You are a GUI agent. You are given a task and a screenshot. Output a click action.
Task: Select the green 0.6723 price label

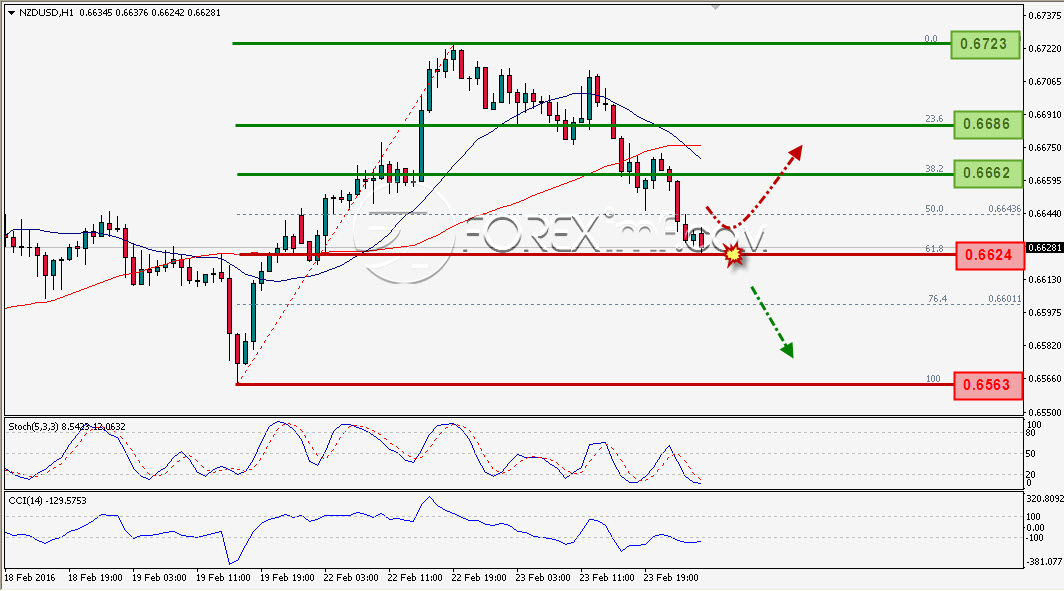[x=985, y=44]
